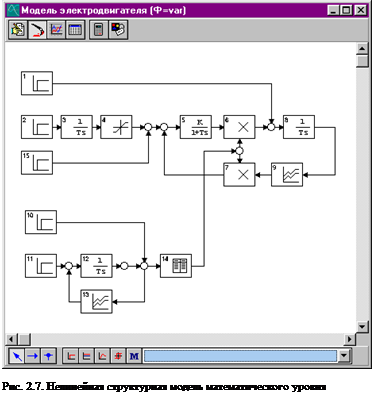Select step source block 1
The image size is (376, 399).
point(37,83)
